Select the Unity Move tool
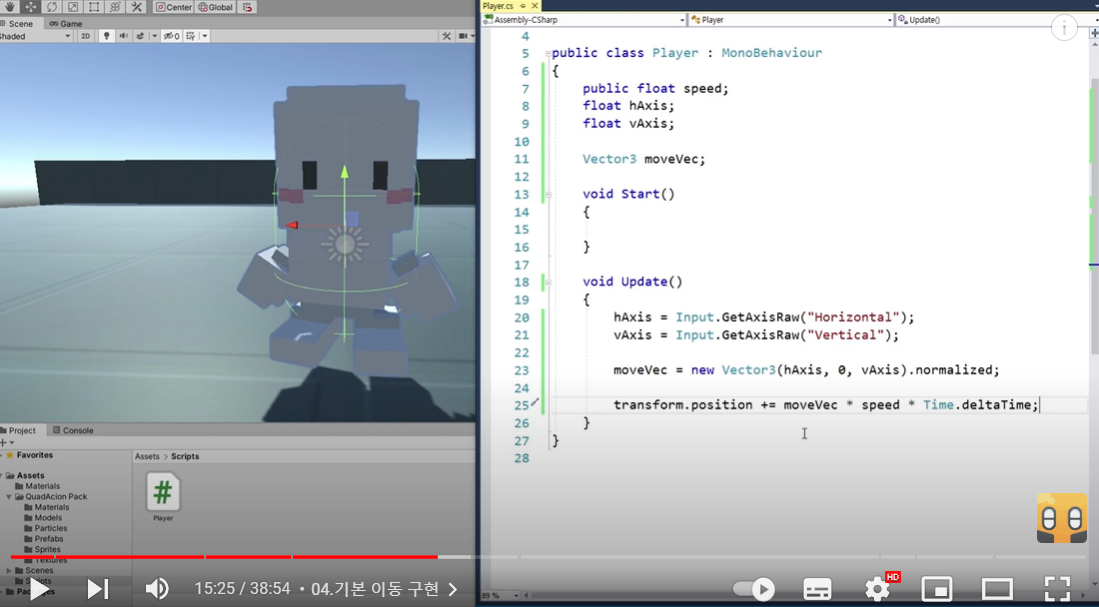 click(31, 7)
